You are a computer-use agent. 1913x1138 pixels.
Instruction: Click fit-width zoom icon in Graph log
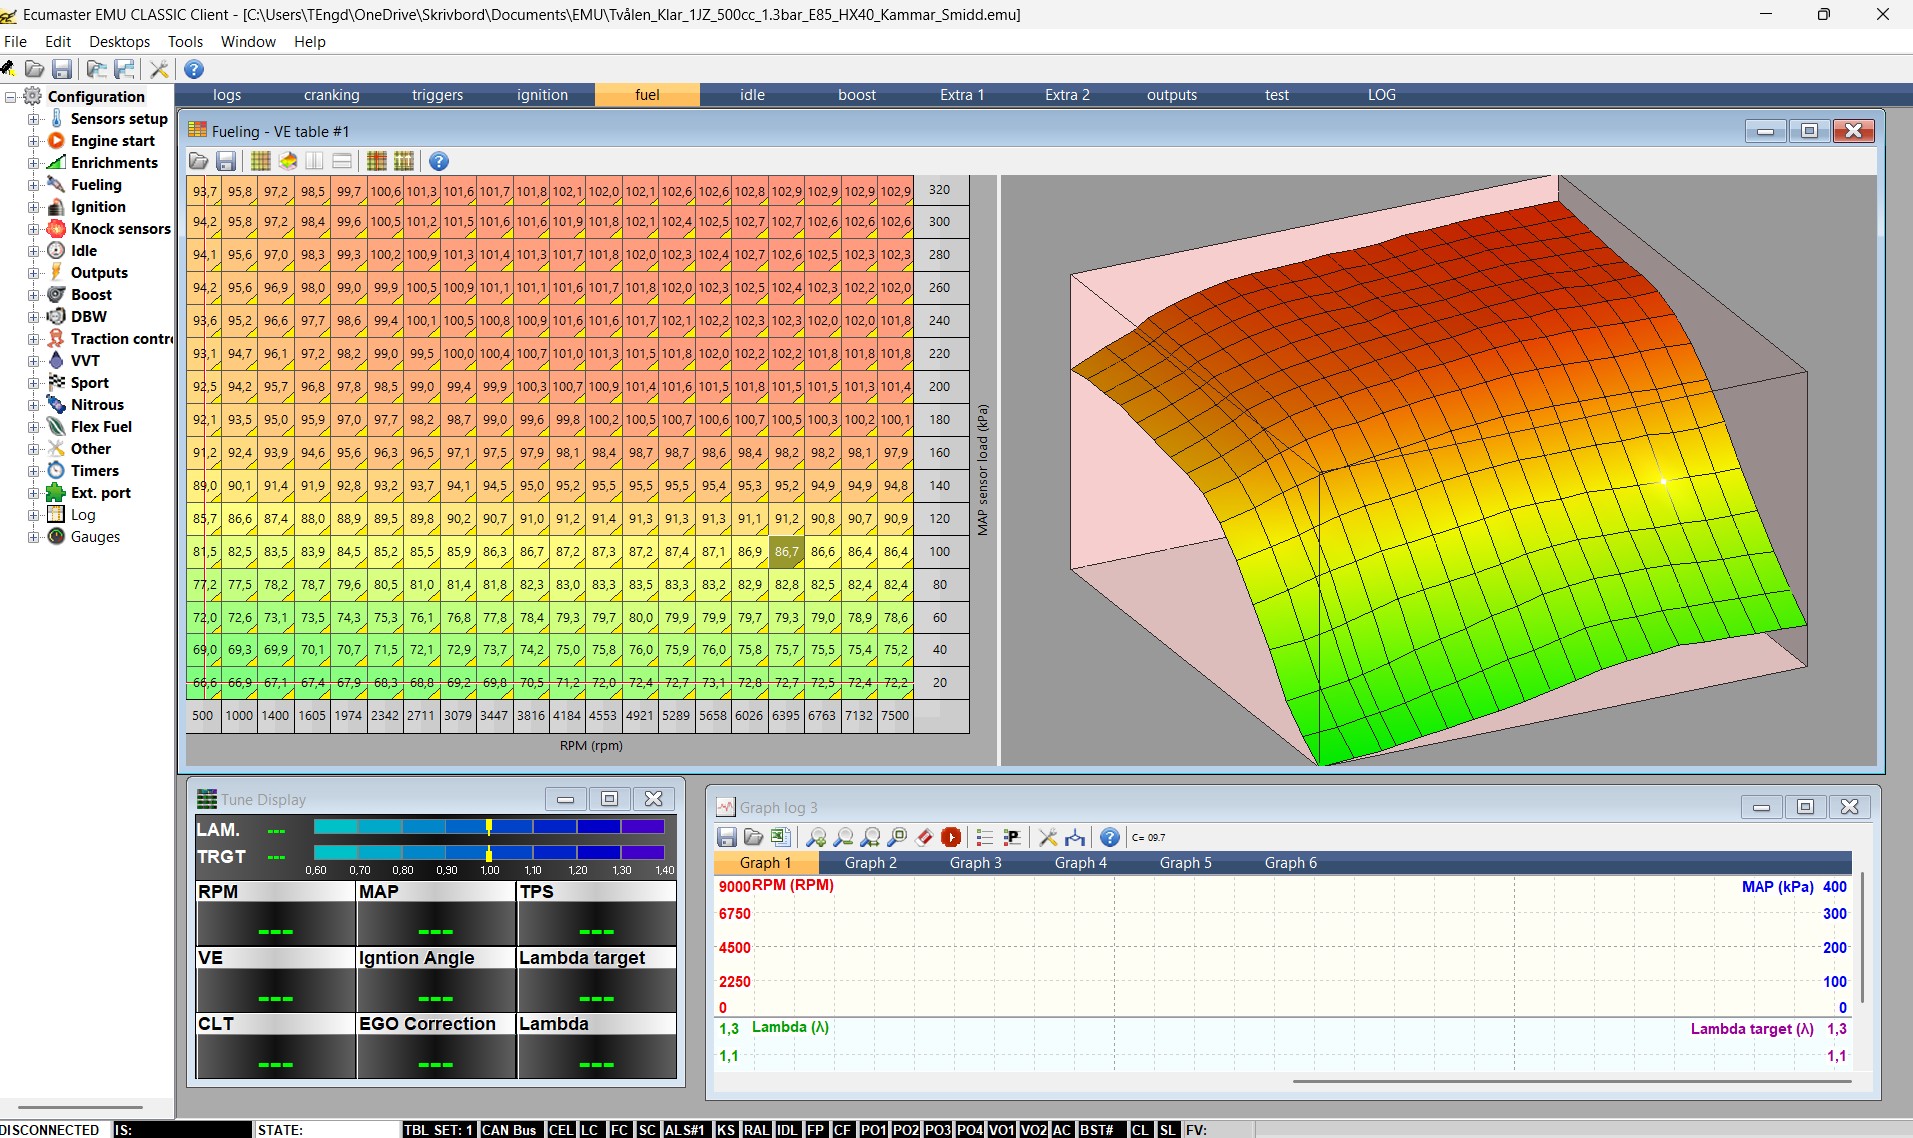pyautogui.click(x=870, y=837)
